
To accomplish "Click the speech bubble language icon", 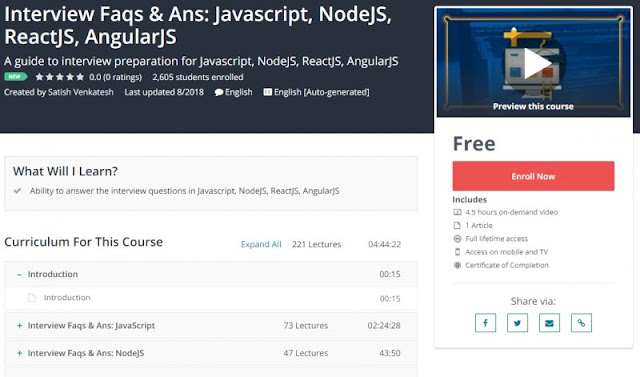I will 219,93.
